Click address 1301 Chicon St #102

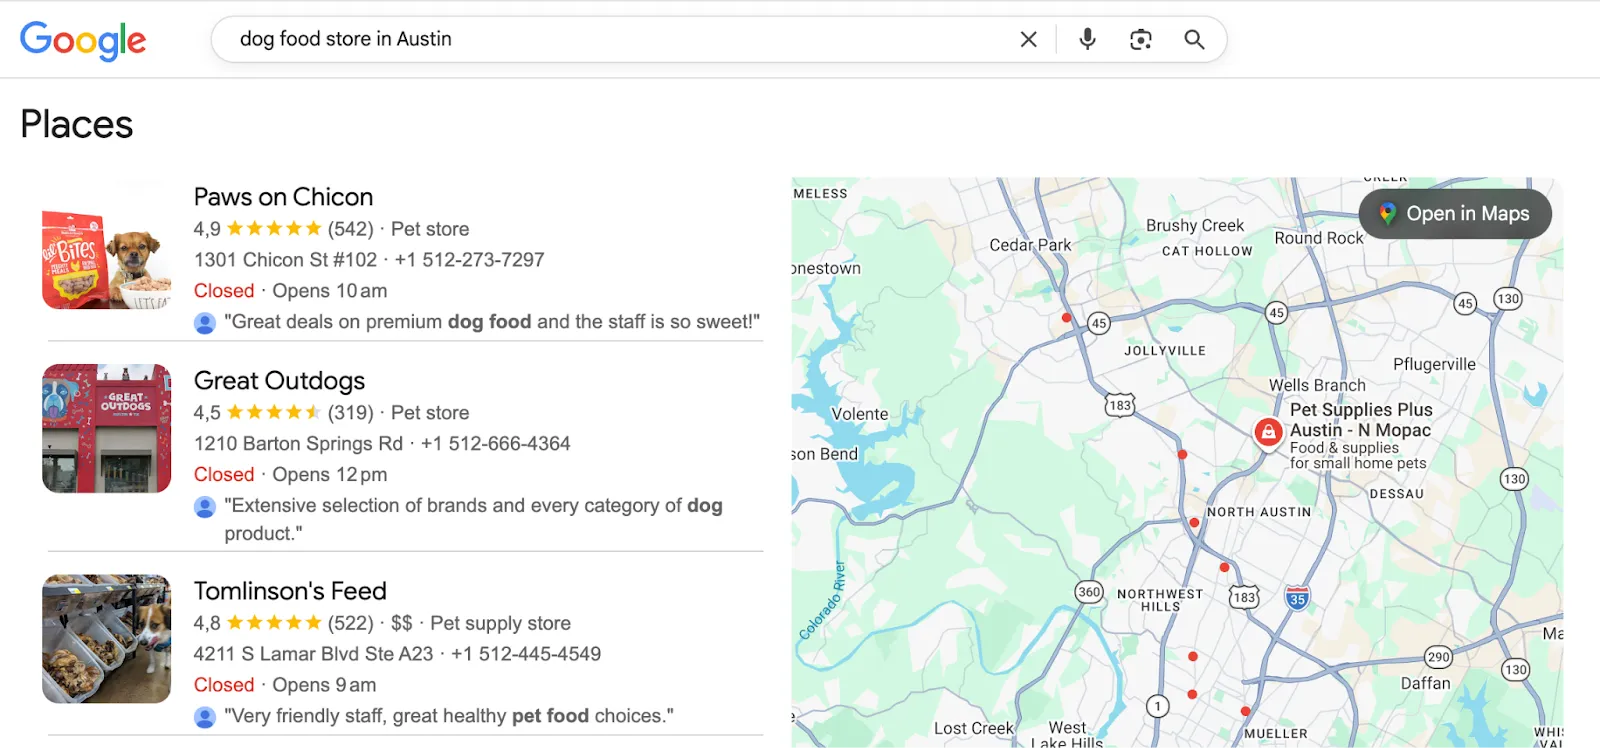point(285,260)
